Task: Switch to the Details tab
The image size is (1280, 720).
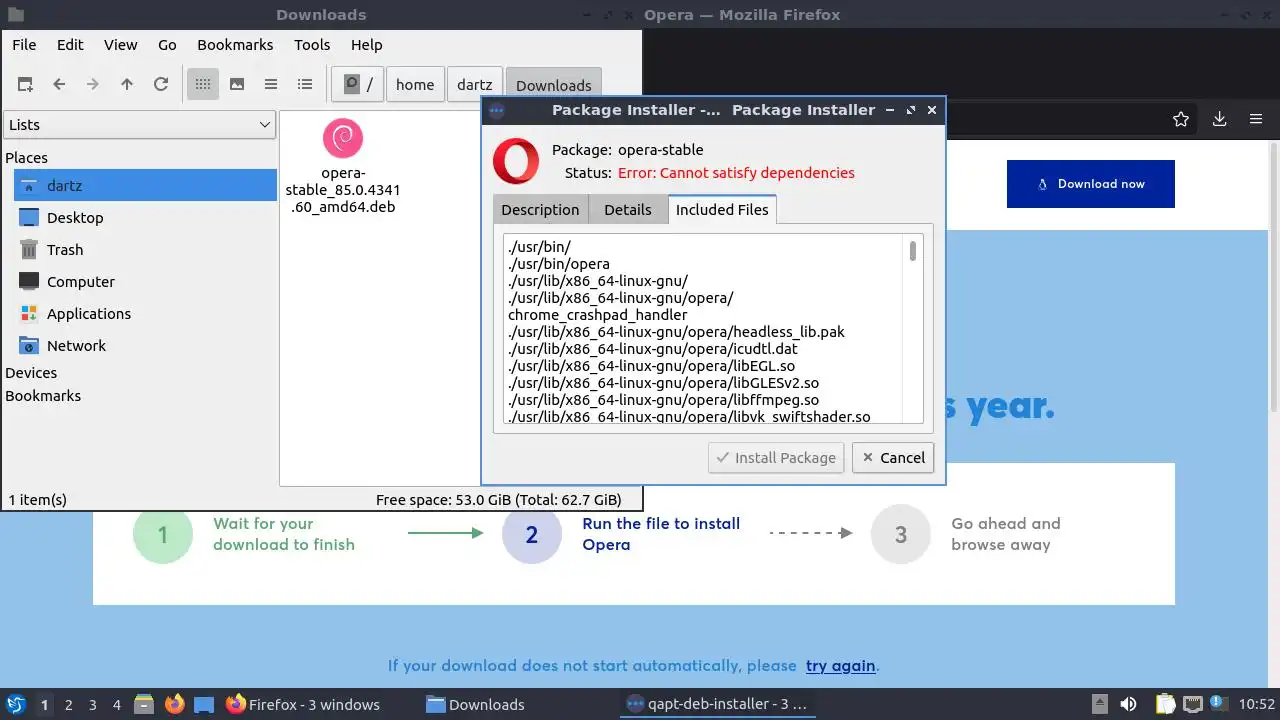Action: pos(628,209)
